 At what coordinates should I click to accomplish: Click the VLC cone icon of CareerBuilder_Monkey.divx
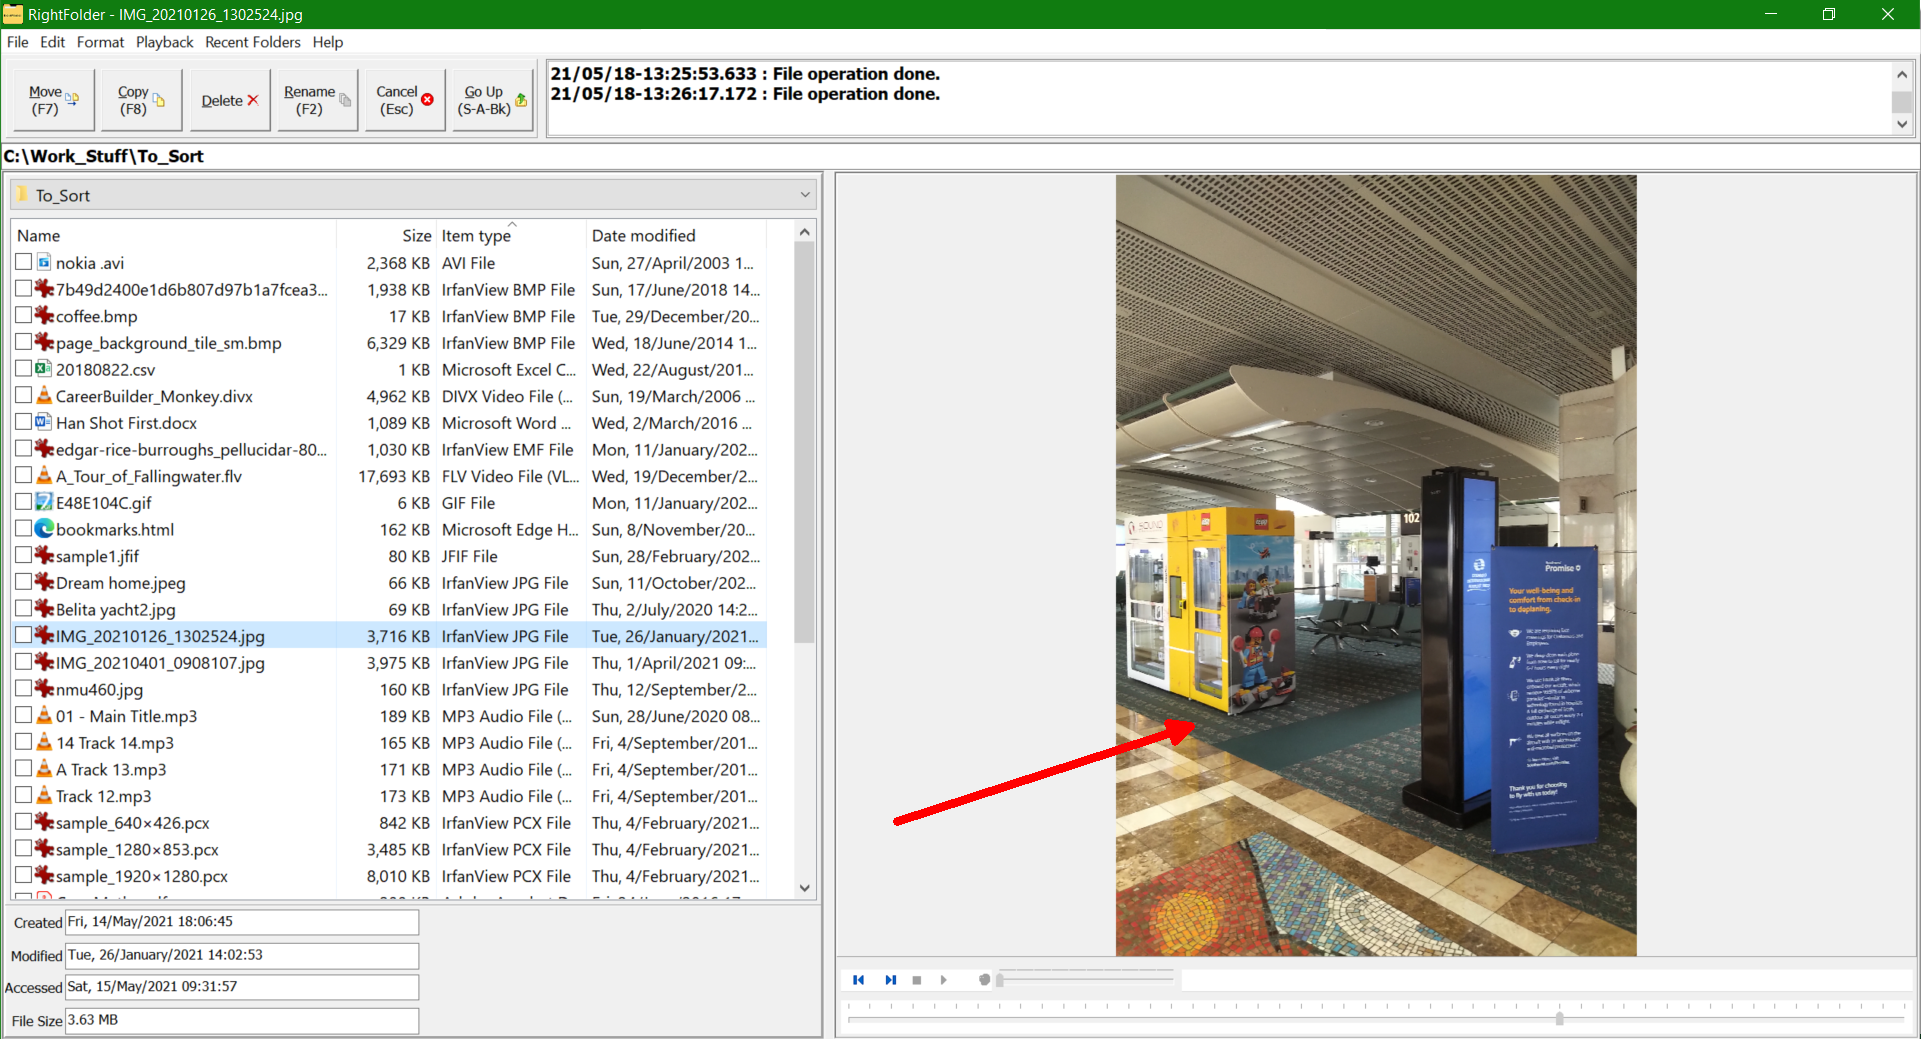pos(44,395)
